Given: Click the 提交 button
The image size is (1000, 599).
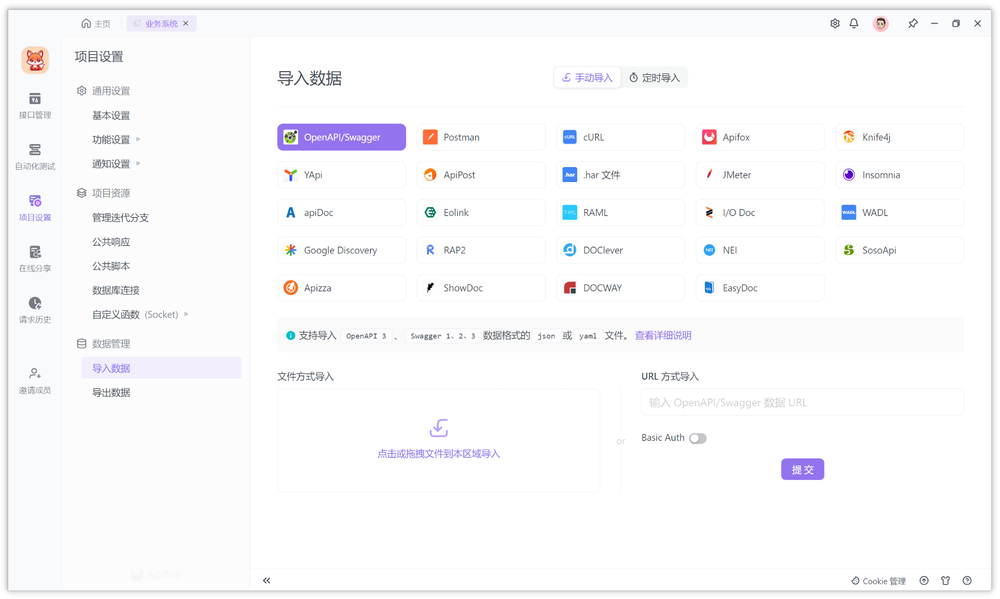Looking at the screenshot, I should 802,470.
